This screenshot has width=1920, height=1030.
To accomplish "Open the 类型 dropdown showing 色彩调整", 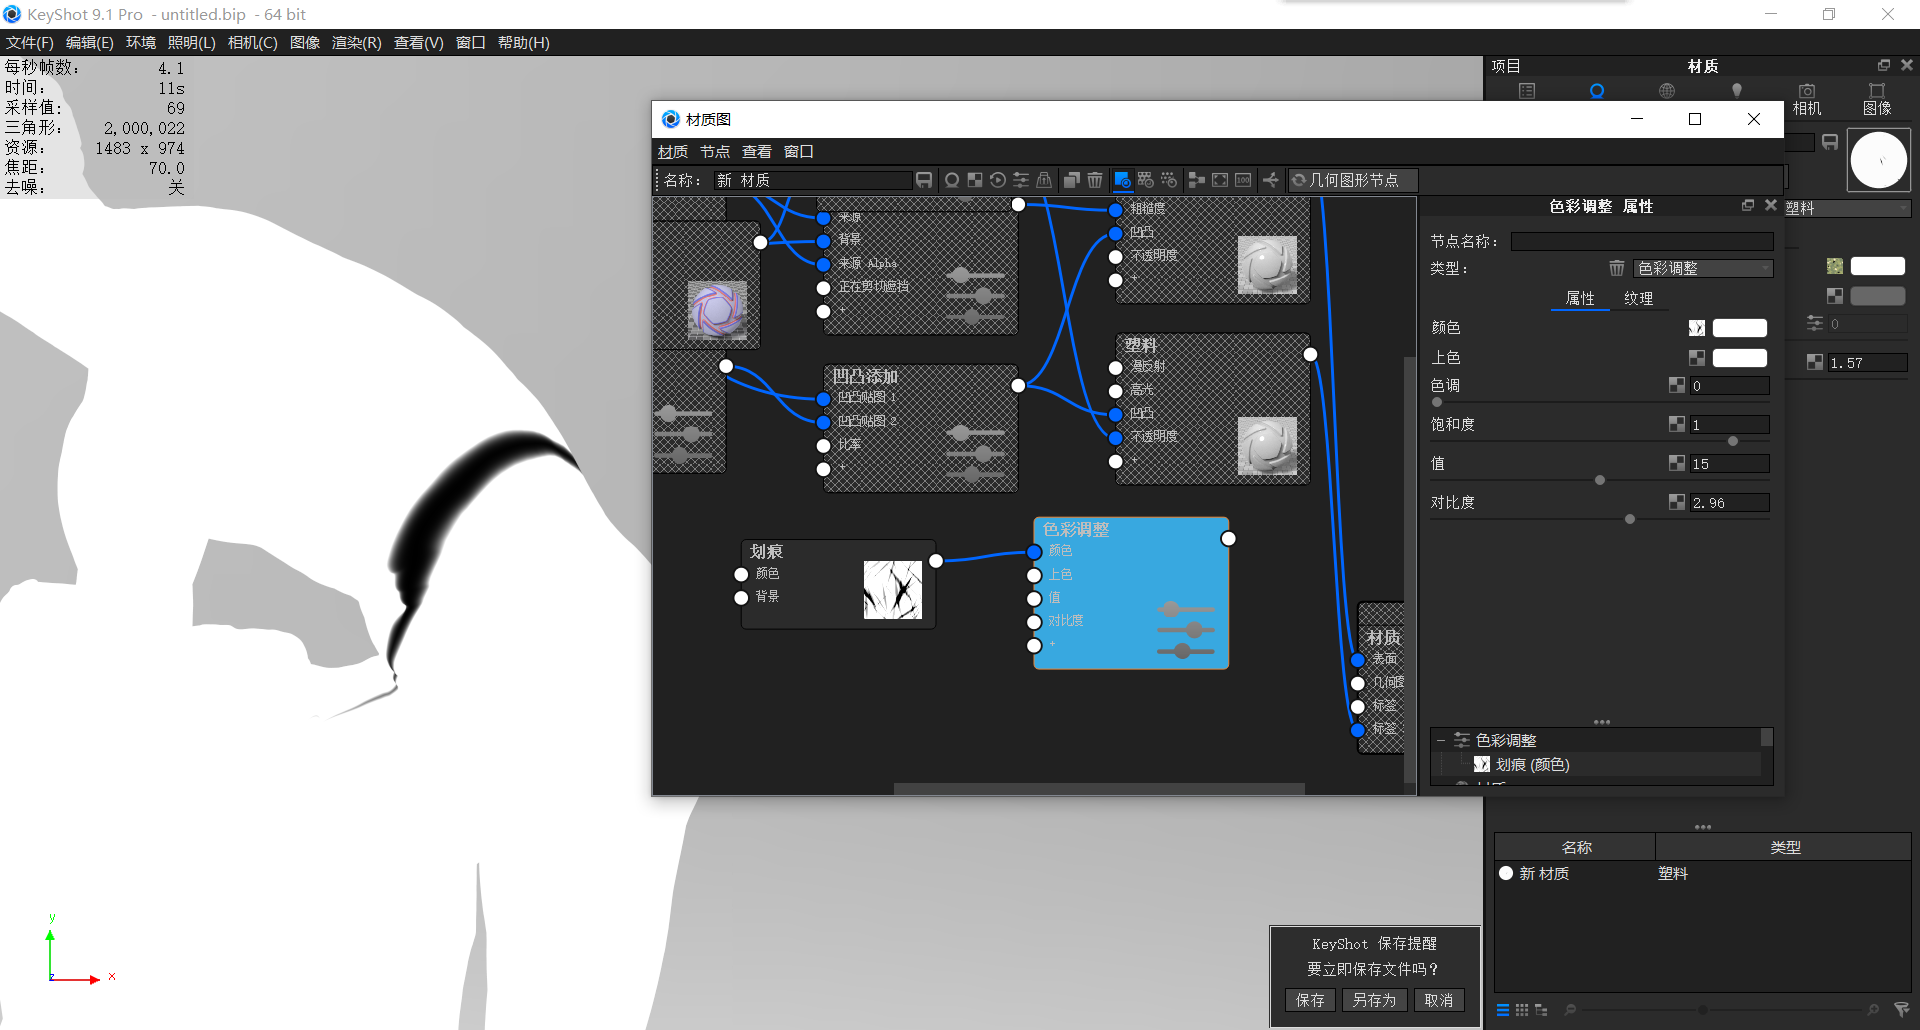I will pyautogui.click(x=1704, y=268).
